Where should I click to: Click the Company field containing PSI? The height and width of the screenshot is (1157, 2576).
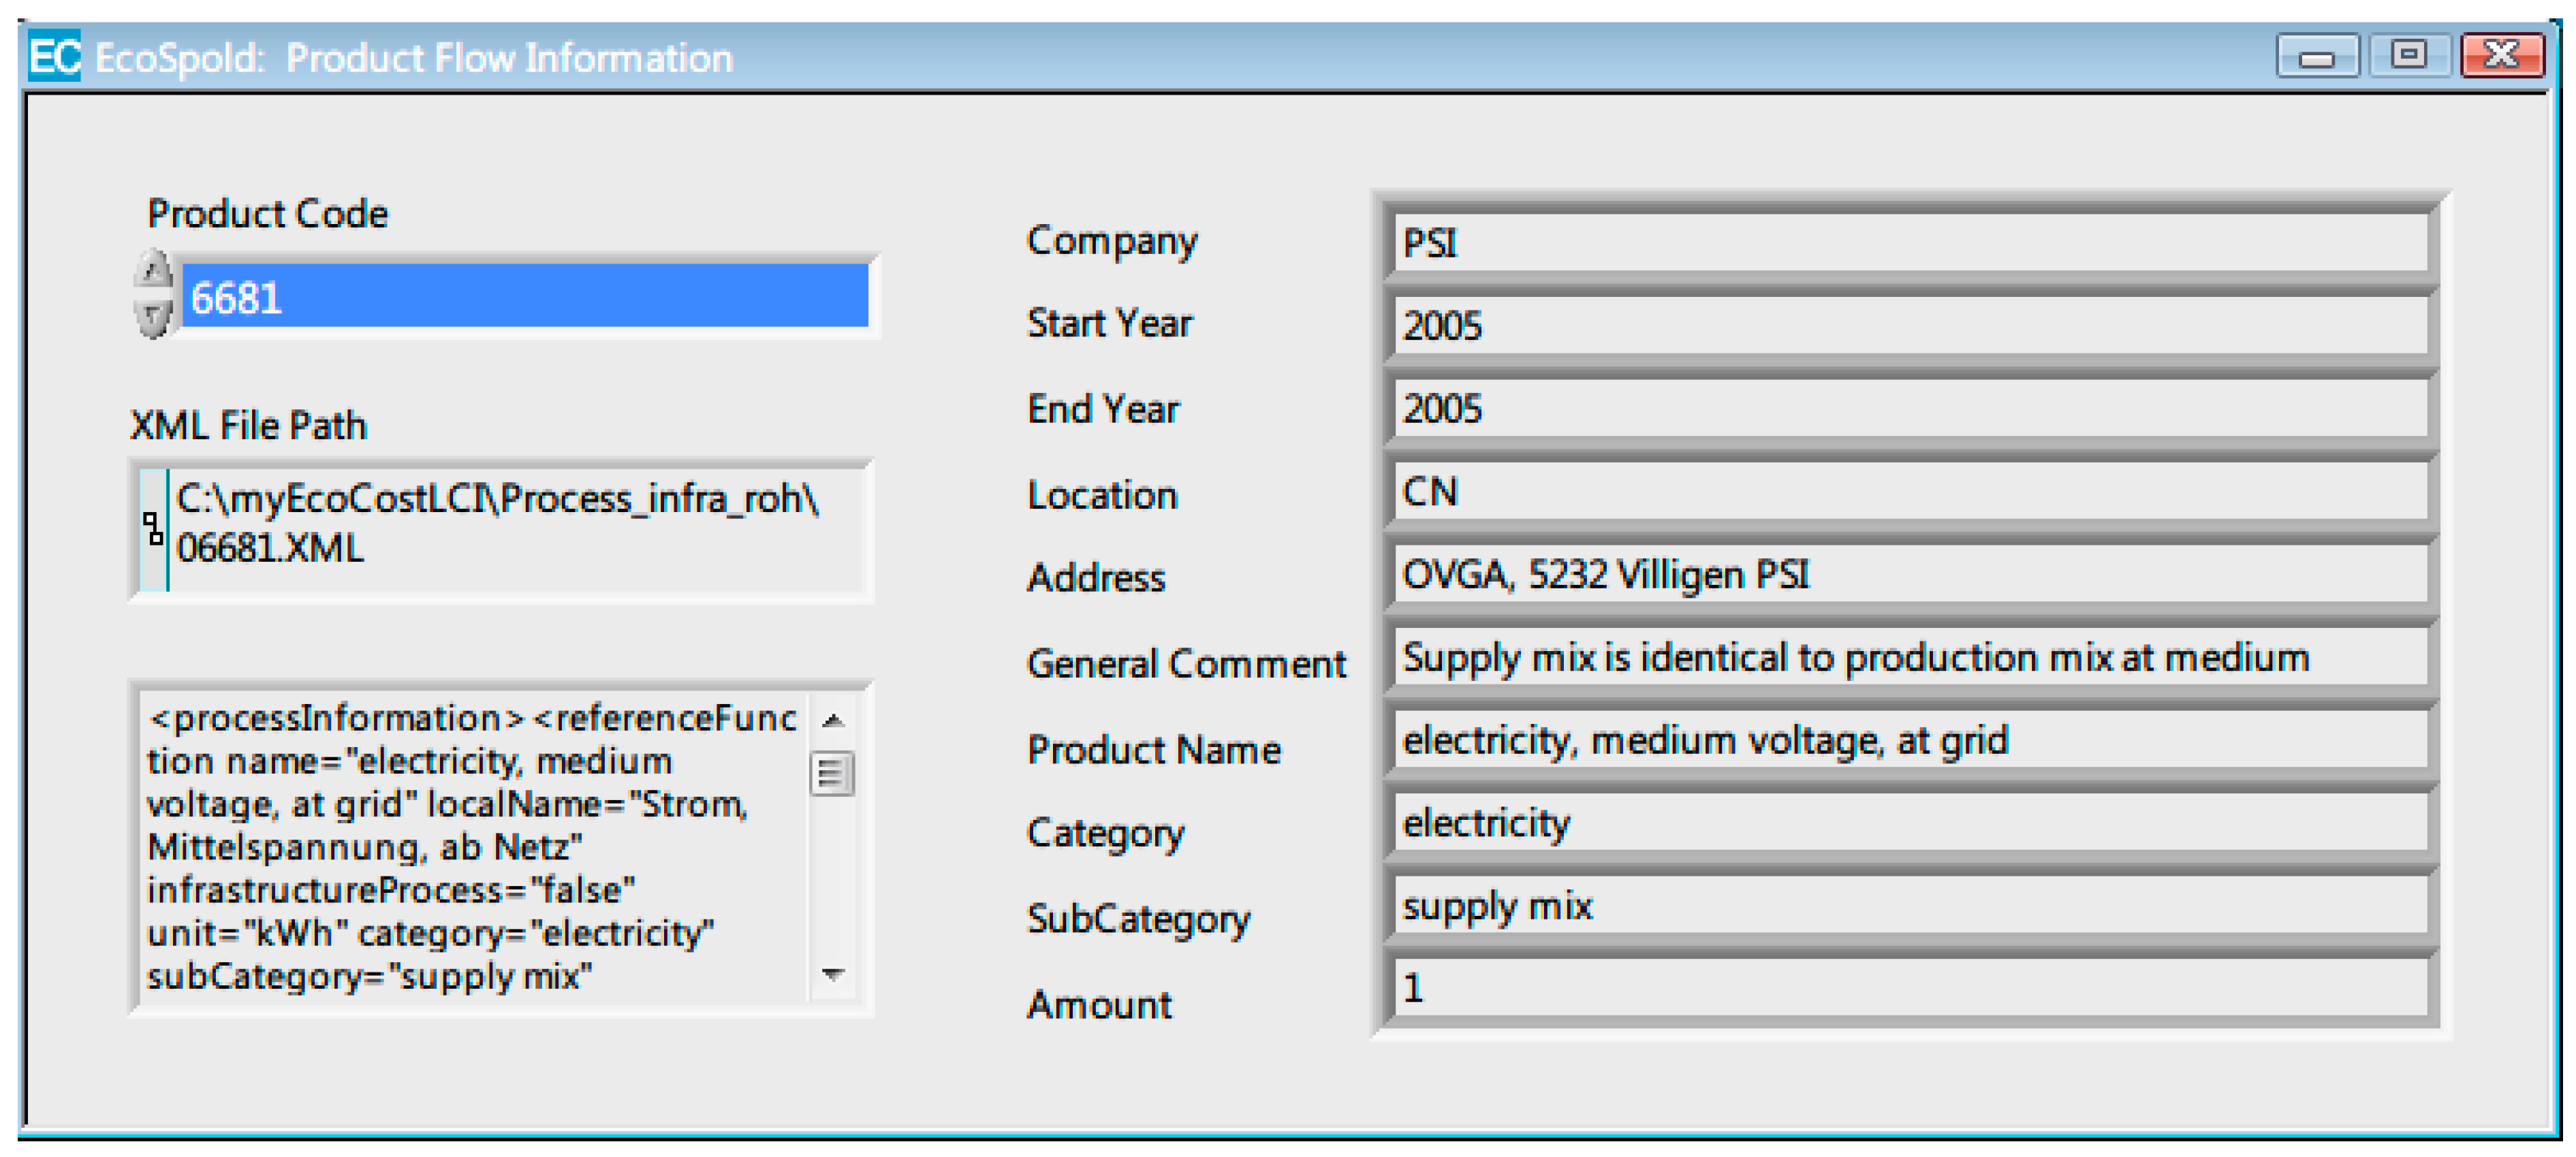click(1911, 243)
